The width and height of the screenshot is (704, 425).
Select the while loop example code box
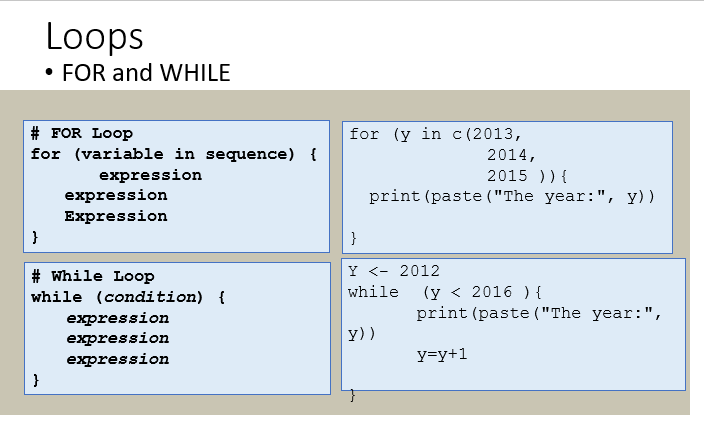[513, 324]
